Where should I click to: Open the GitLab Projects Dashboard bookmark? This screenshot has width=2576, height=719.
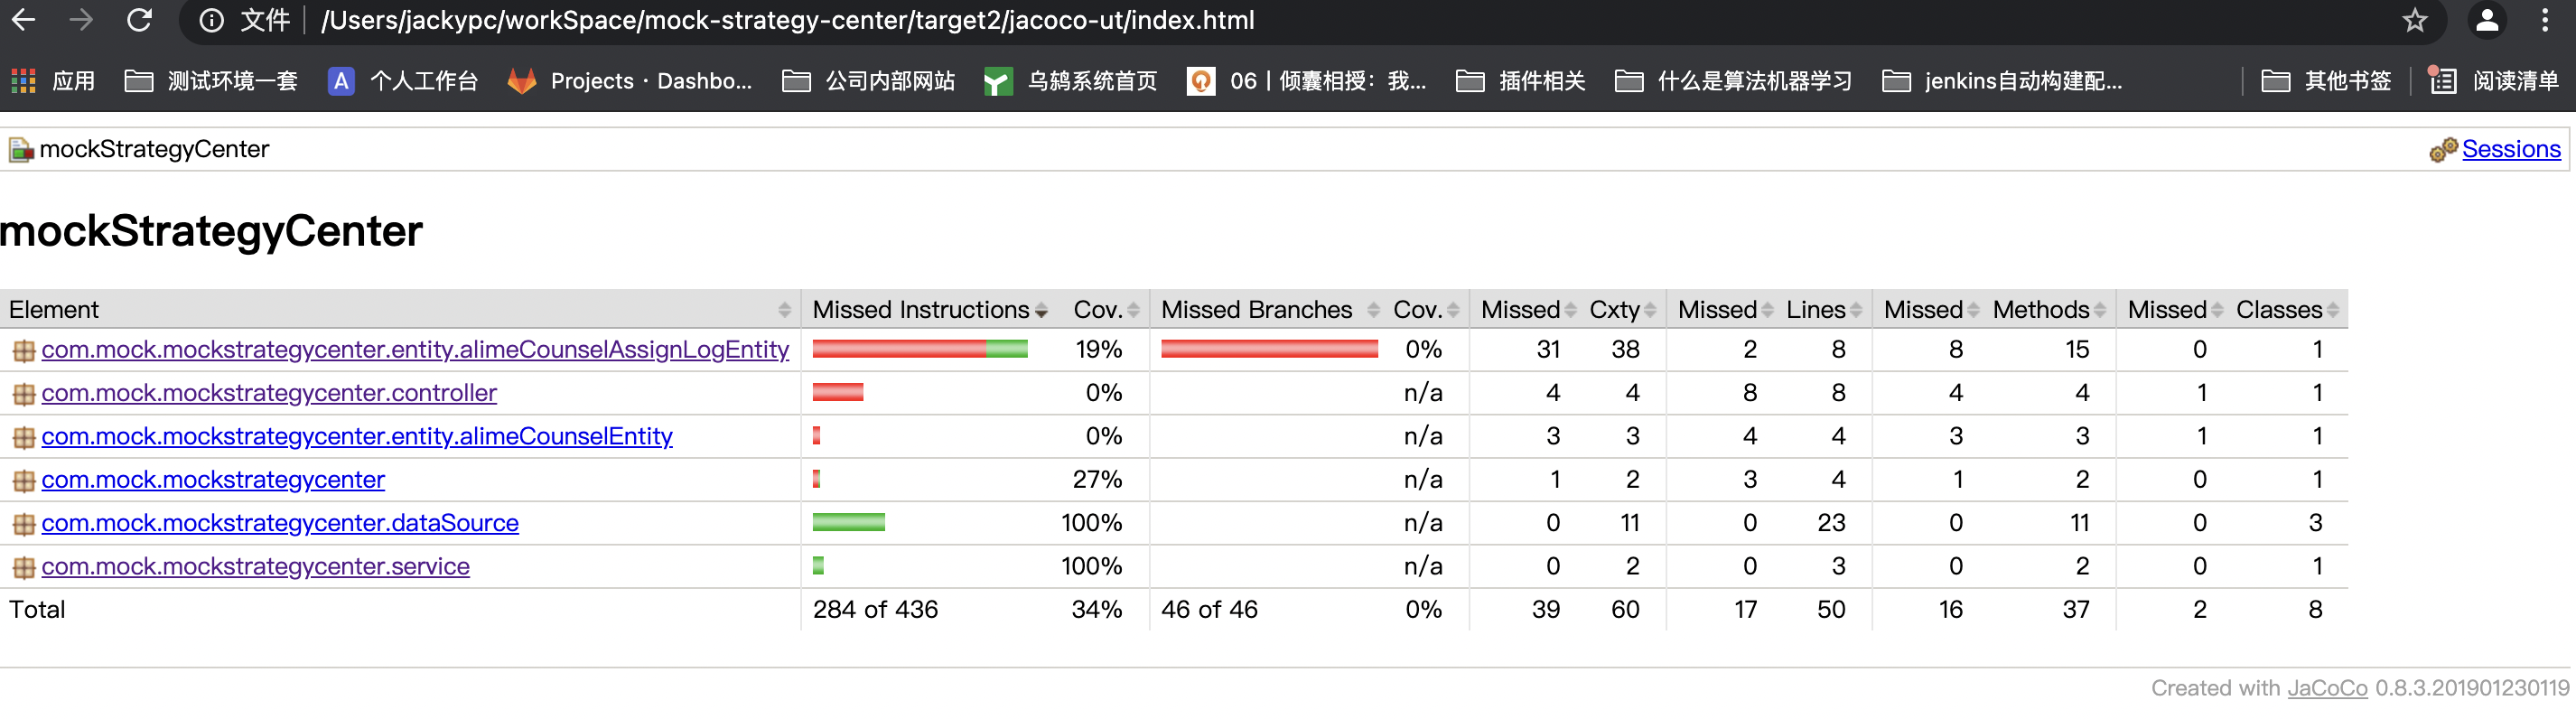(x=630, y=81)
